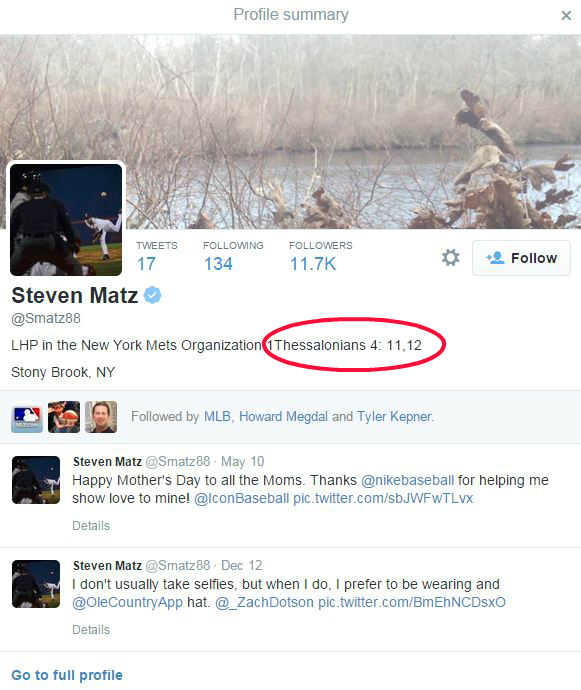Follow Steven Matz

522,258
